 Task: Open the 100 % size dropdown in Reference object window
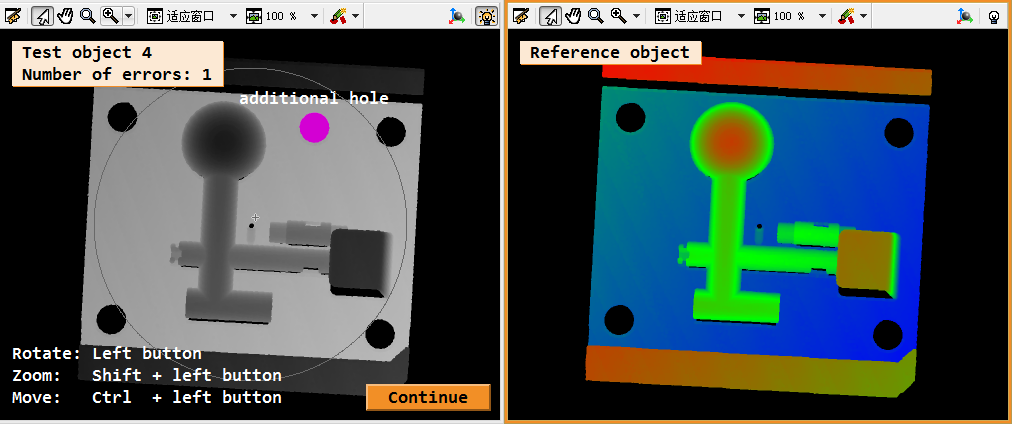point(822,16)
